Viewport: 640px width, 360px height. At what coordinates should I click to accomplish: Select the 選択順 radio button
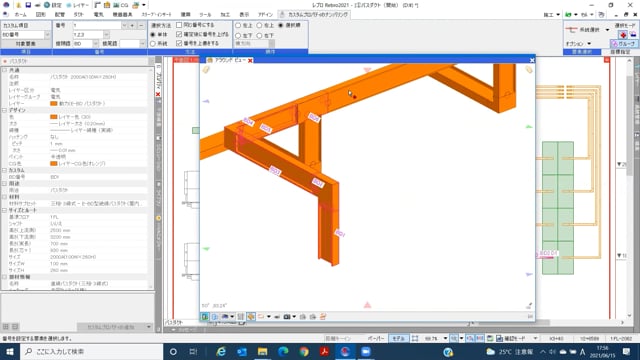click(x=281, y=25)
